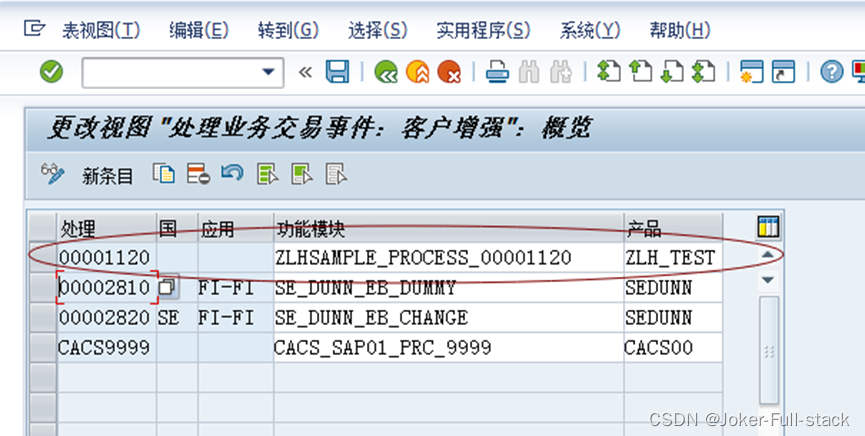Click the generate shortcut icon

point(783,72)
